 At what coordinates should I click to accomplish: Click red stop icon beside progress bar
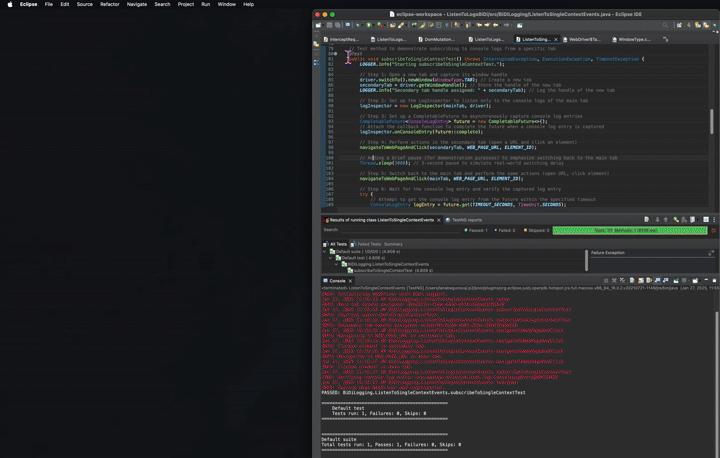point(713,230)
